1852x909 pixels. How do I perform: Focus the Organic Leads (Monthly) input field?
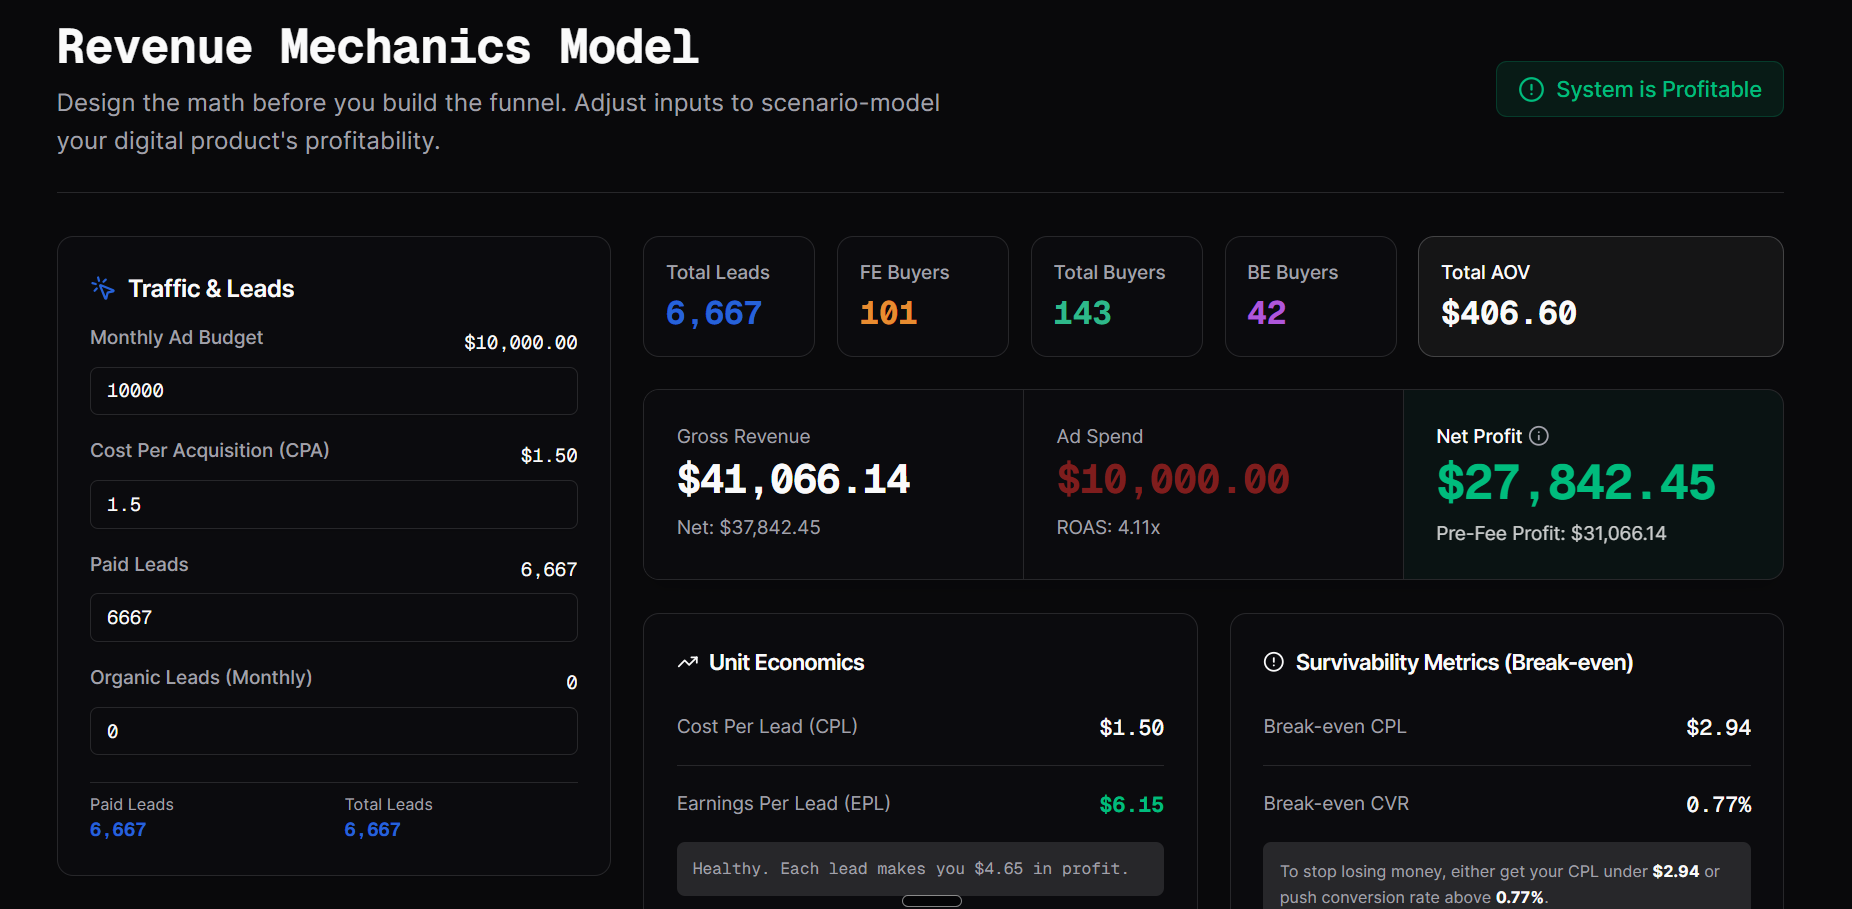pyautogui.click(x=334, y=731)
